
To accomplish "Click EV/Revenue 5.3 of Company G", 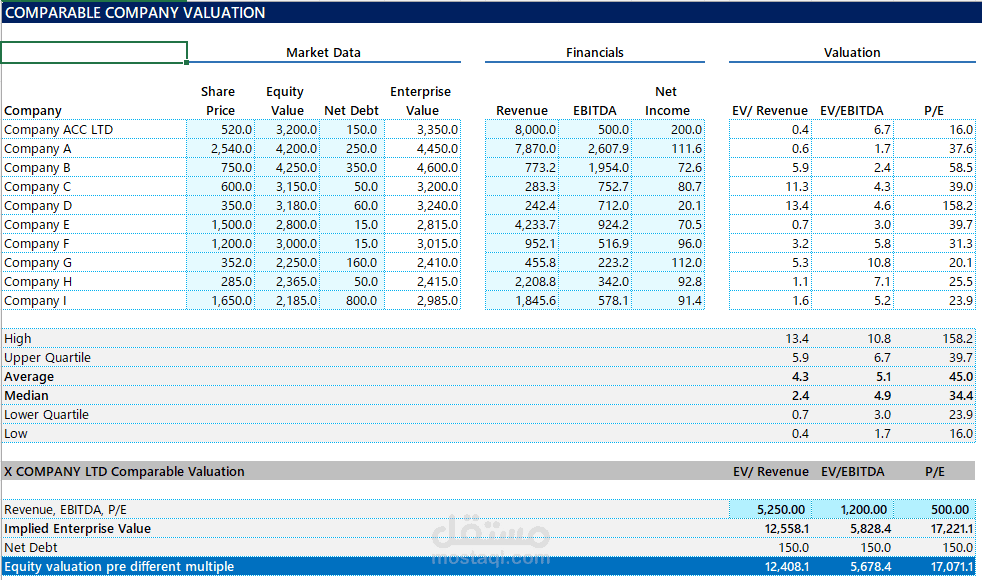I will tap(770, 262).
